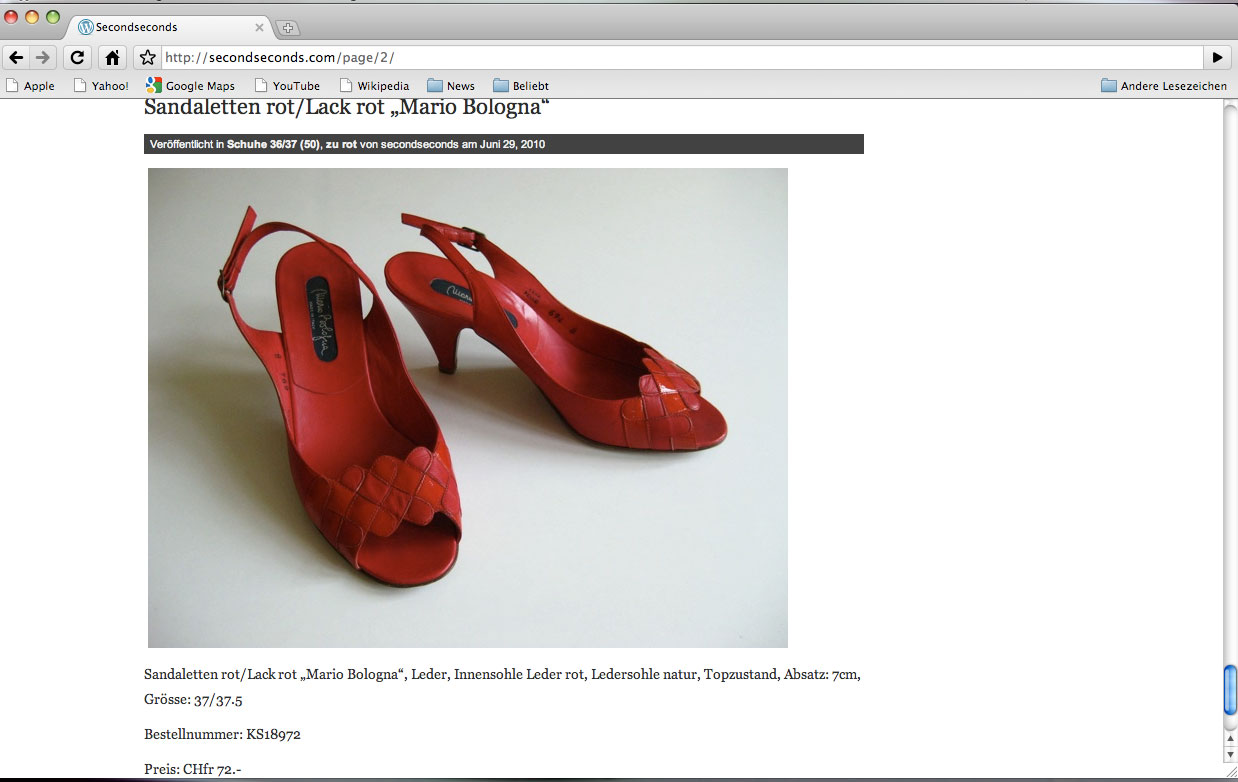
Task: Click the Forward arrow button
Action: pos(42,57)
